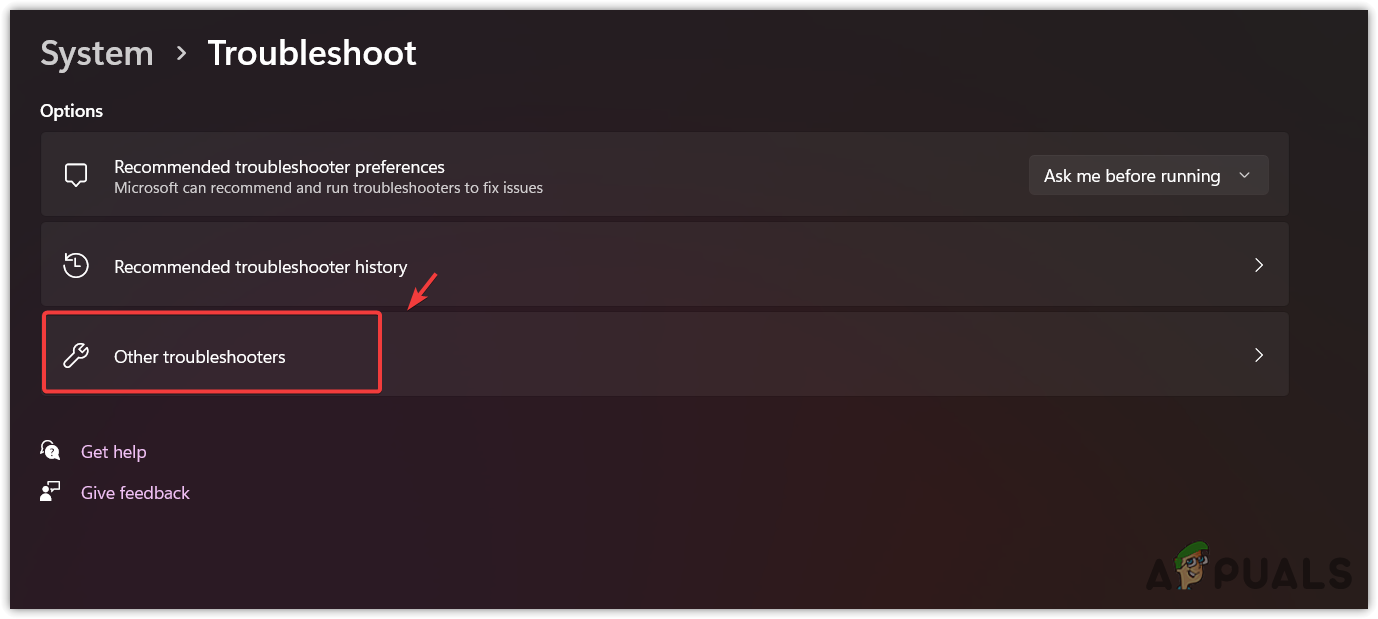Click the chat bubble icon beside troubleshooter preferences
This screenshot has width=1378, height=619.
(76, 176)
